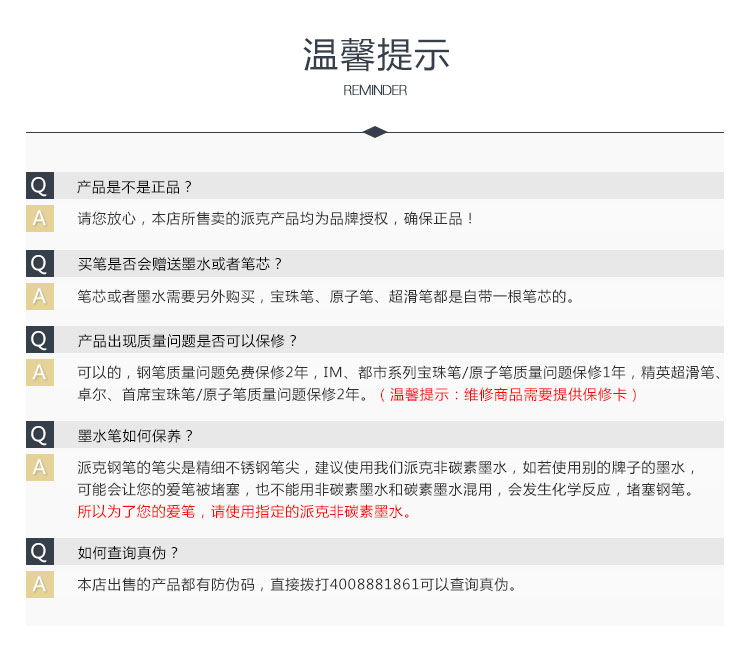
Task: Select the A badge beside '本店出售的产品都有防伪码'
Action: click(x=39, y=584)
